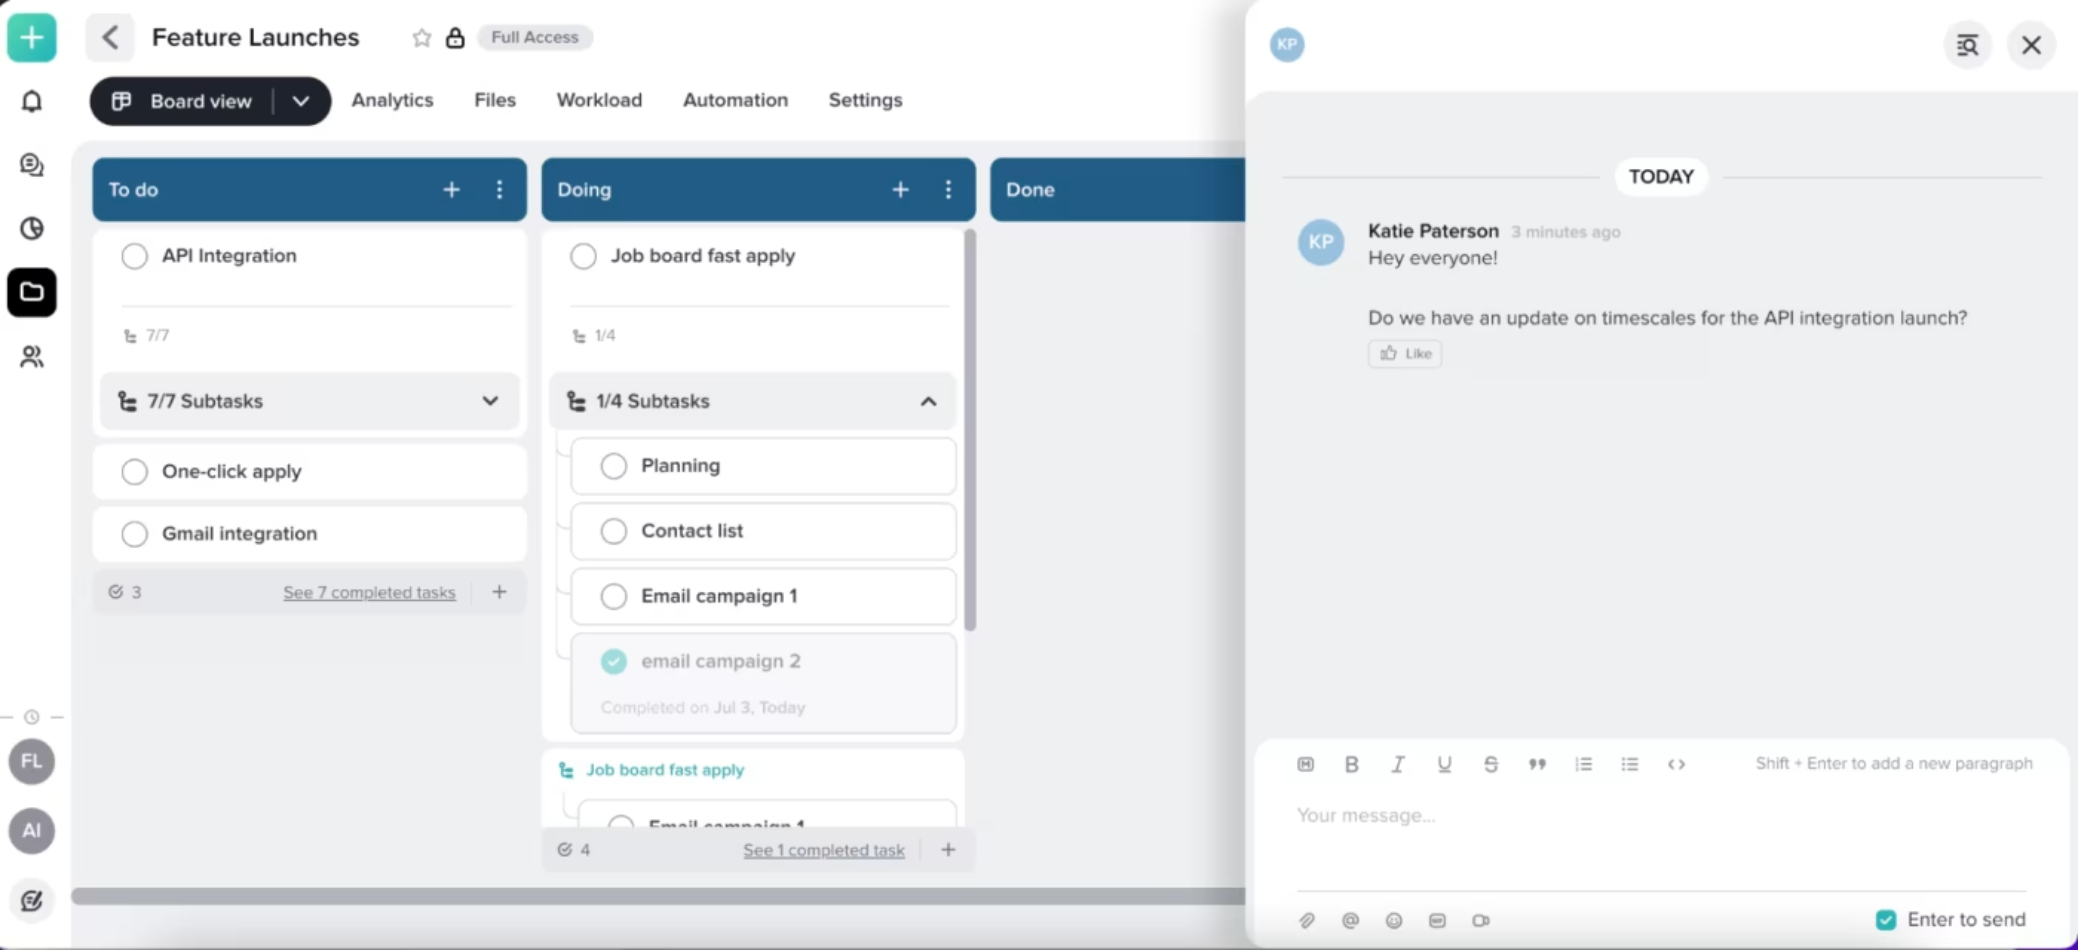2078x950 pixels.
Task: Open notifications bell in sidebar
Action: point(32,101)
